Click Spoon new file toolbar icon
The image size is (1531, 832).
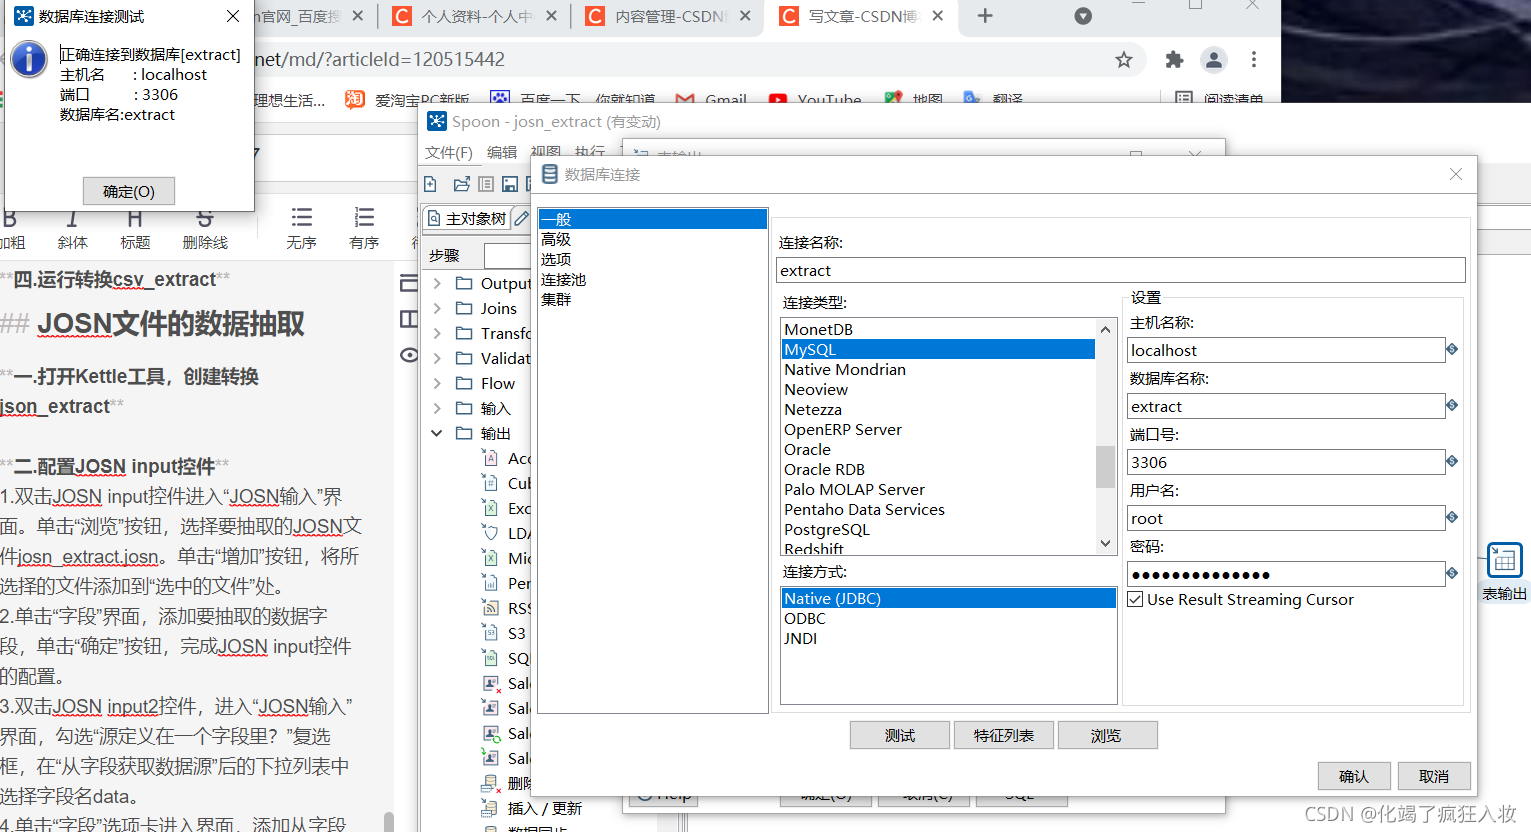tap(431, 184)
